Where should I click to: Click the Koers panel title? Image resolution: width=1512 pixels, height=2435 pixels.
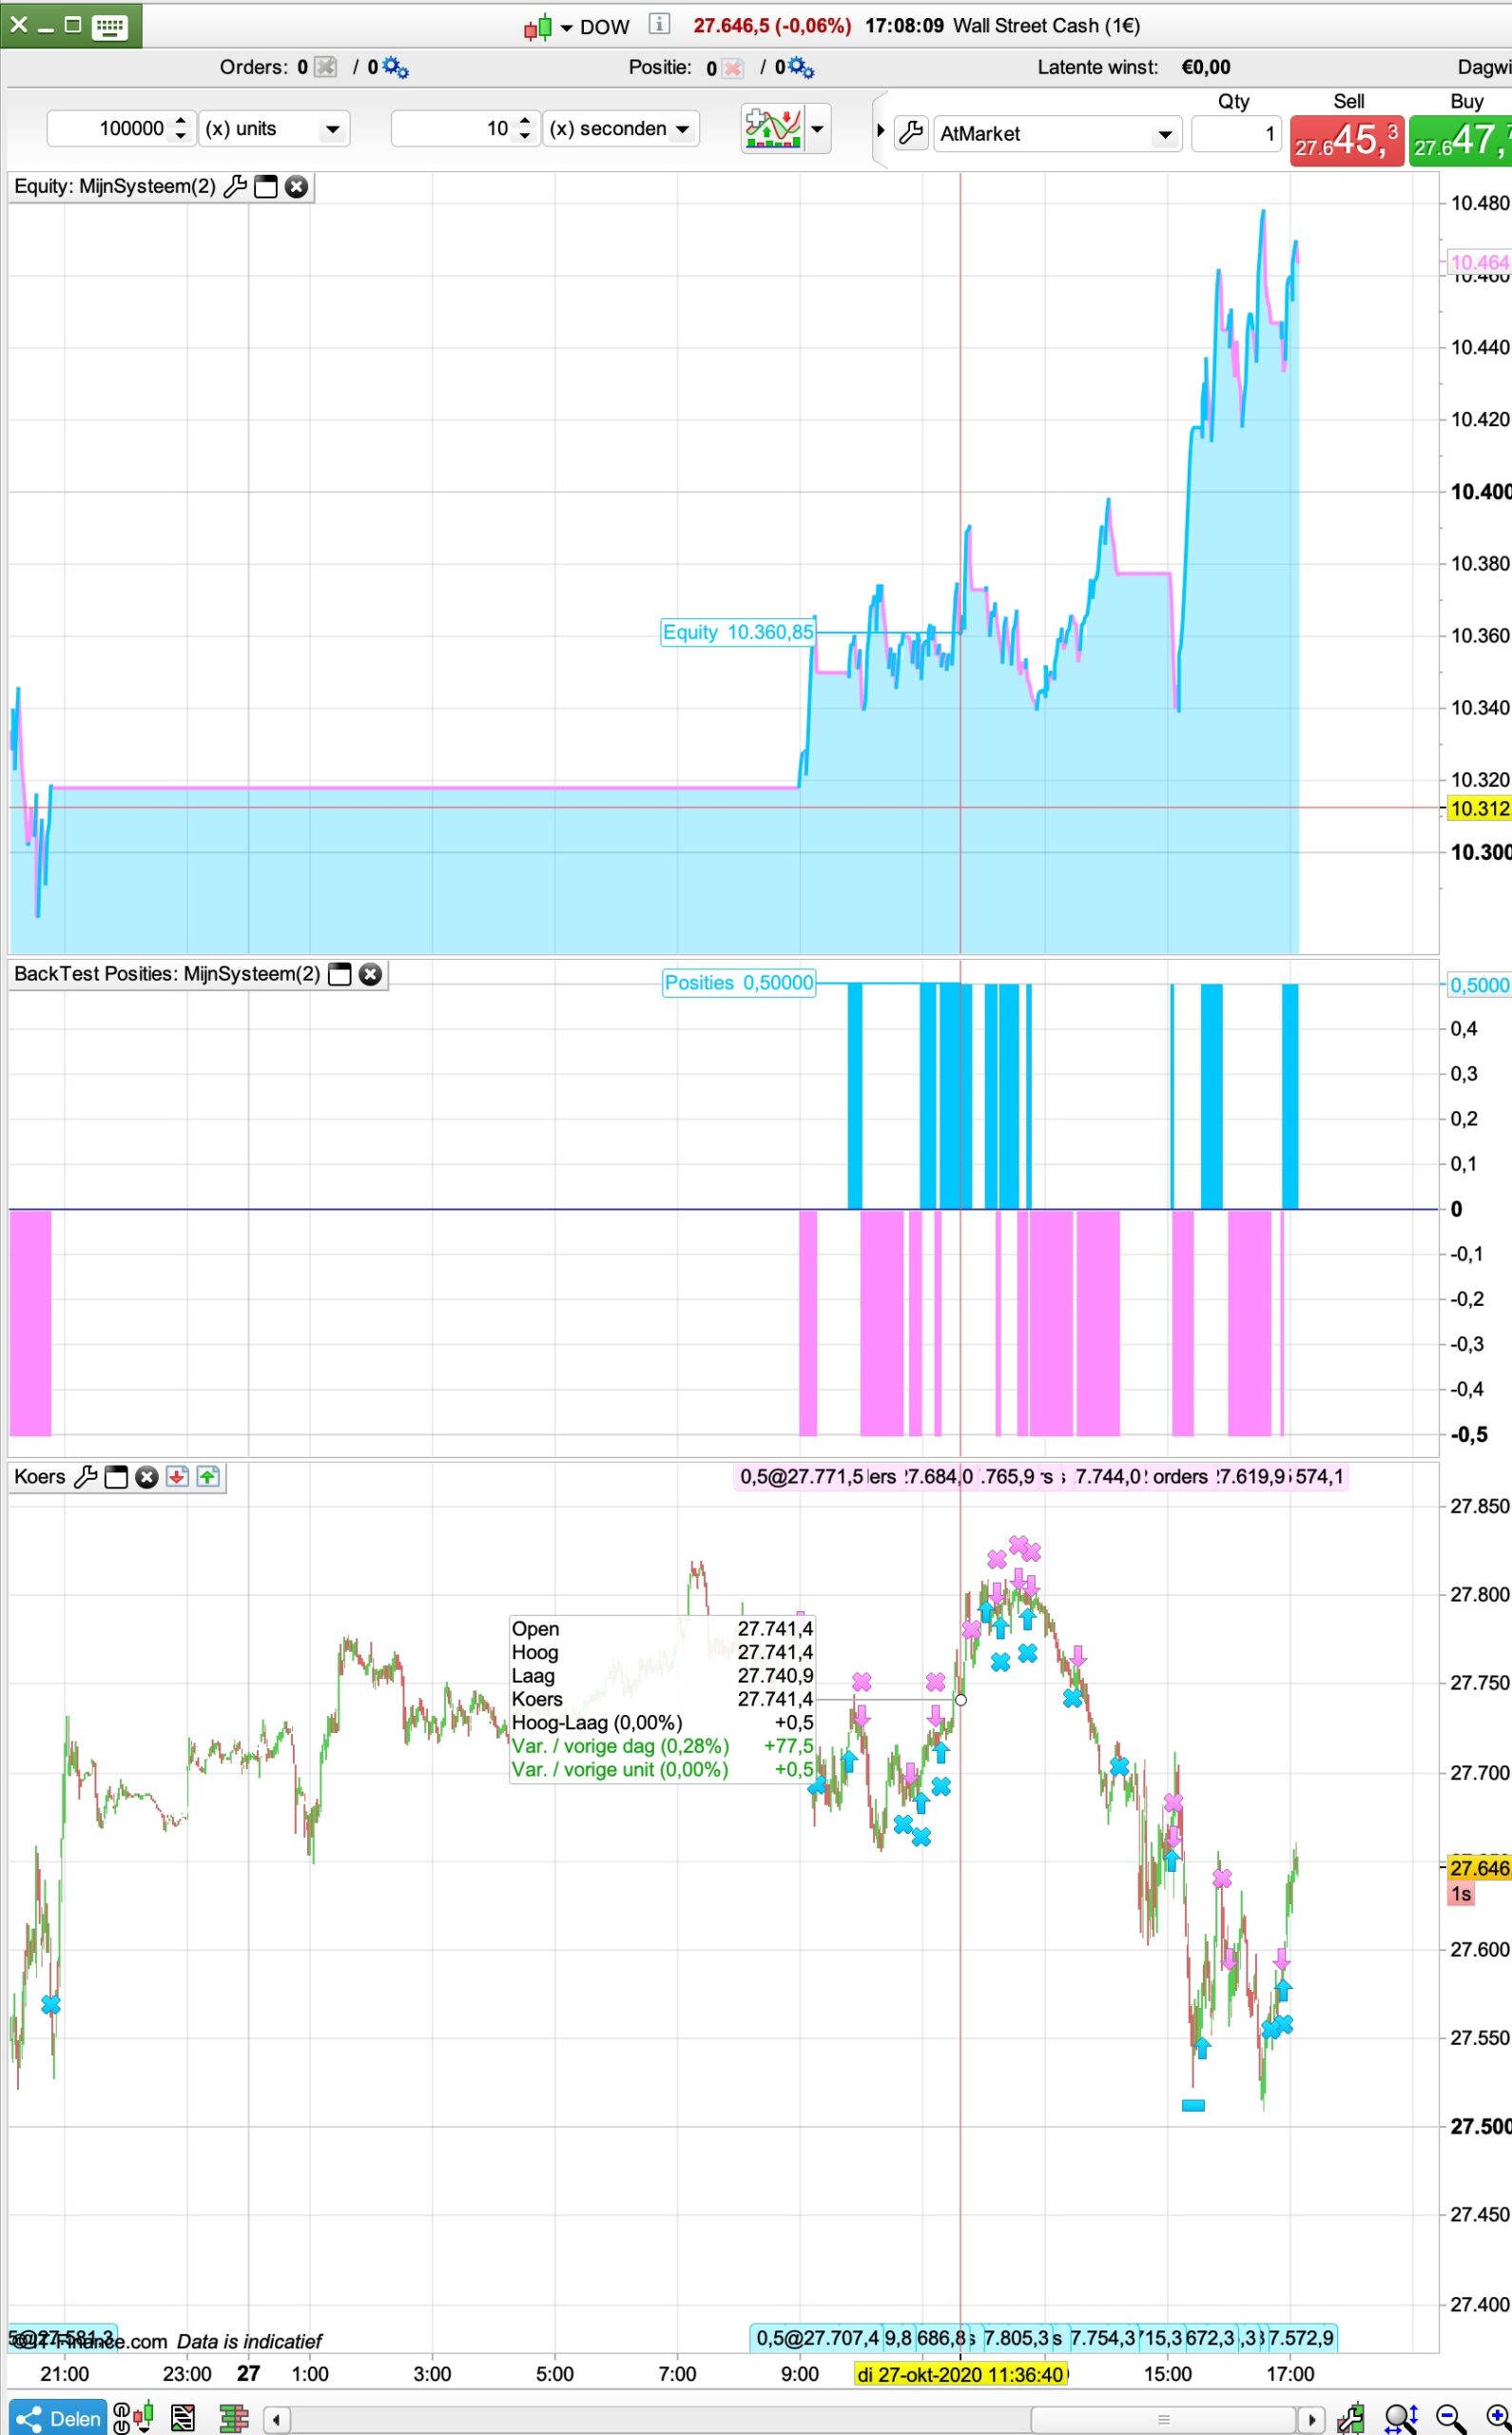[x=40, y=1477]
